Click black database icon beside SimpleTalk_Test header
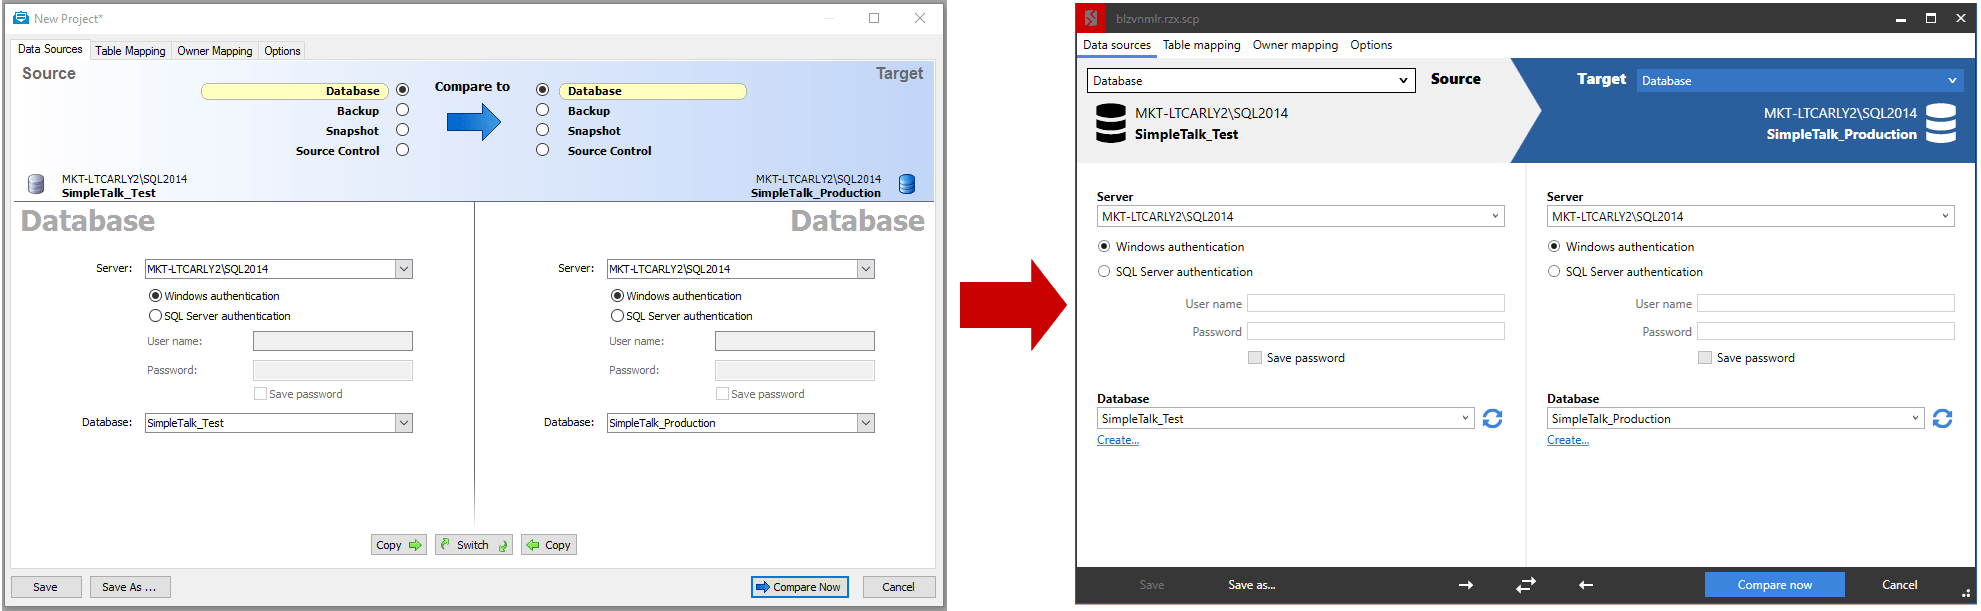This screenshot has height=611, width=1981. coord(1111,123)
